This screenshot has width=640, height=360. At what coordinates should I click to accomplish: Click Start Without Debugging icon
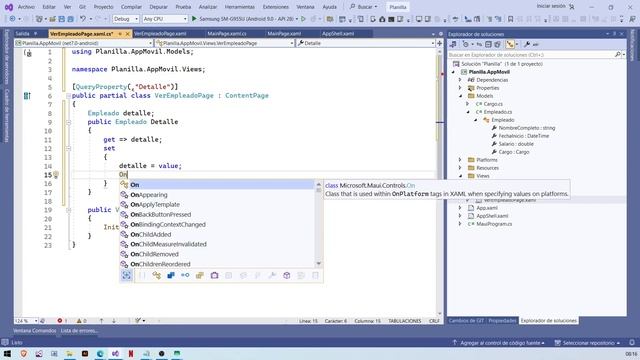pos(303,19)
